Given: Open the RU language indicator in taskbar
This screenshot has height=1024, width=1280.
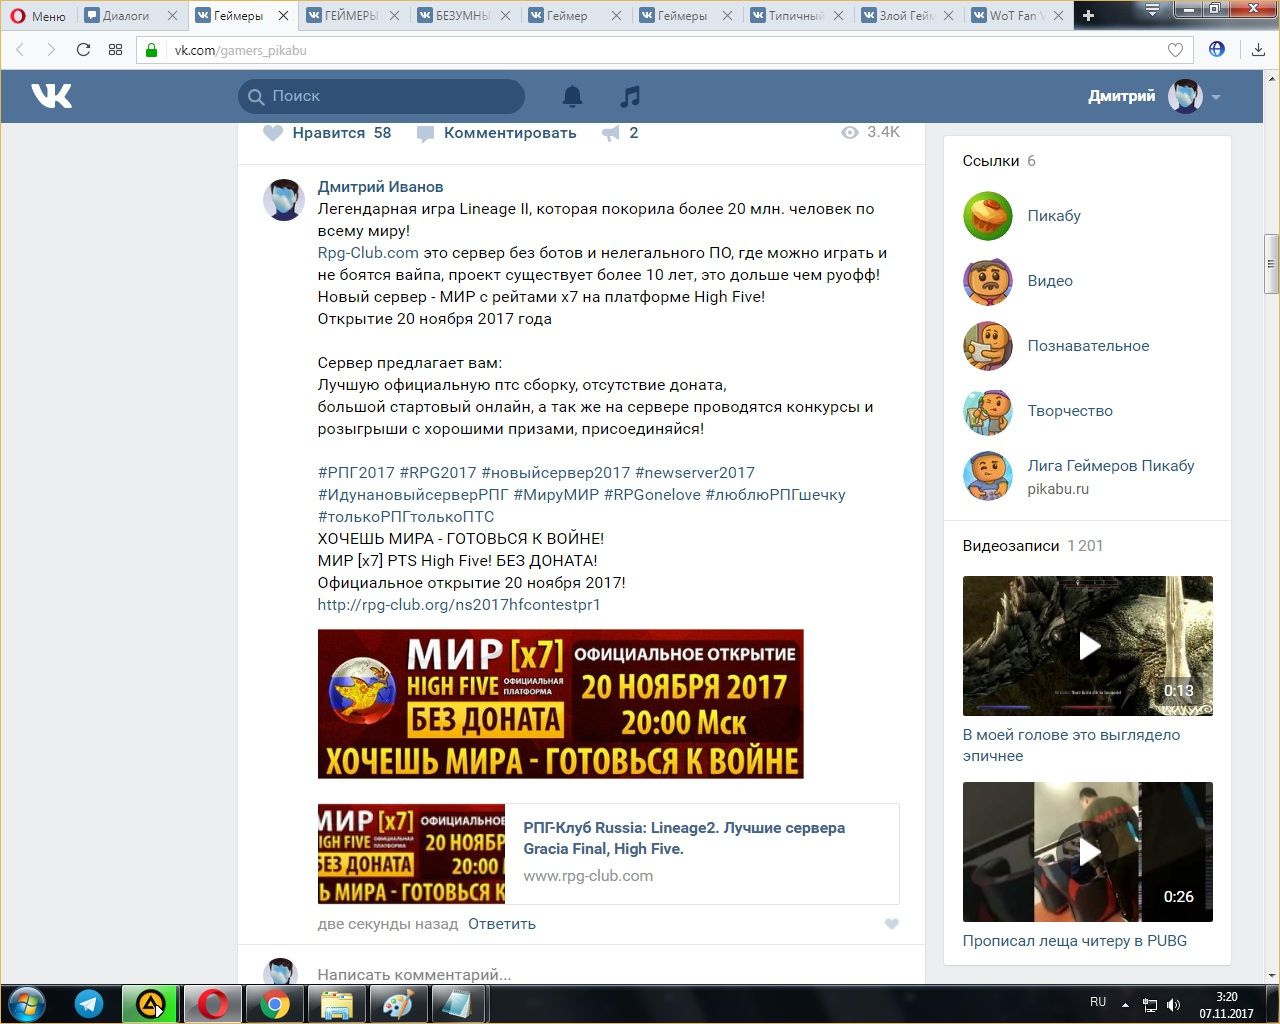Looking at the screenshot, I should [x=1098, y=1002].
